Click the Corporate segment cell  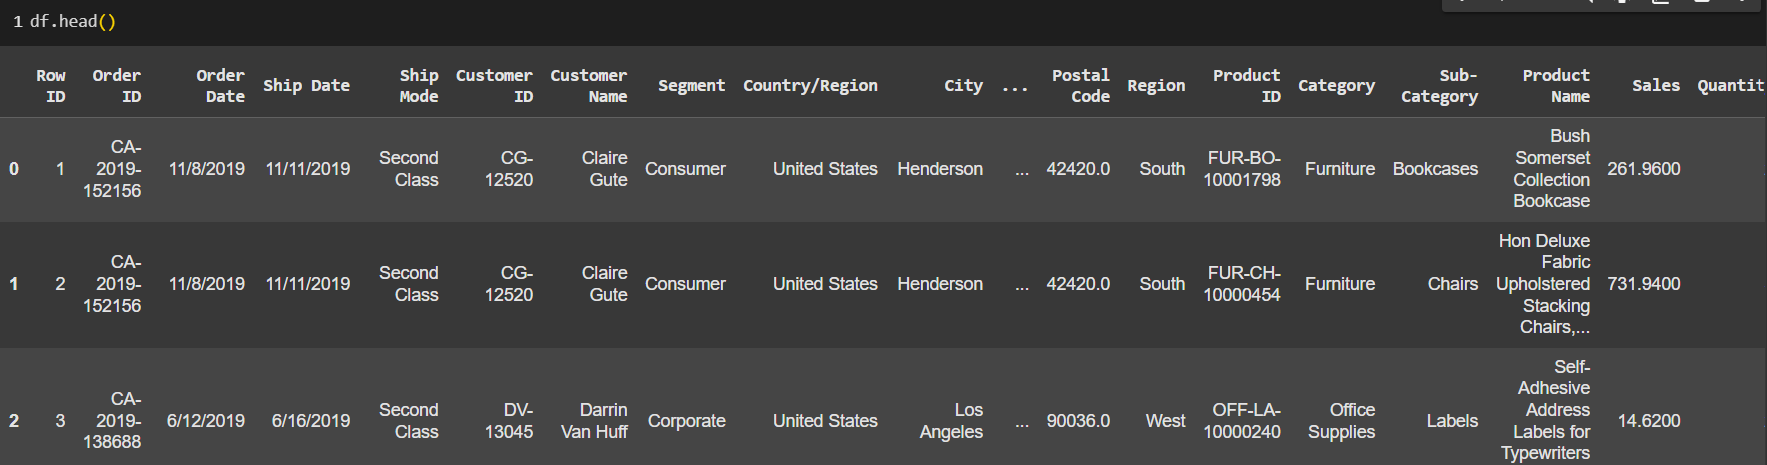pos(686,421)
